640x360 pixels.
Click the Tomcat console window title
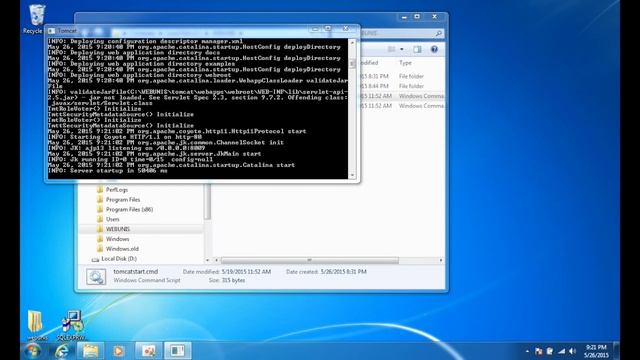[67, 31]
